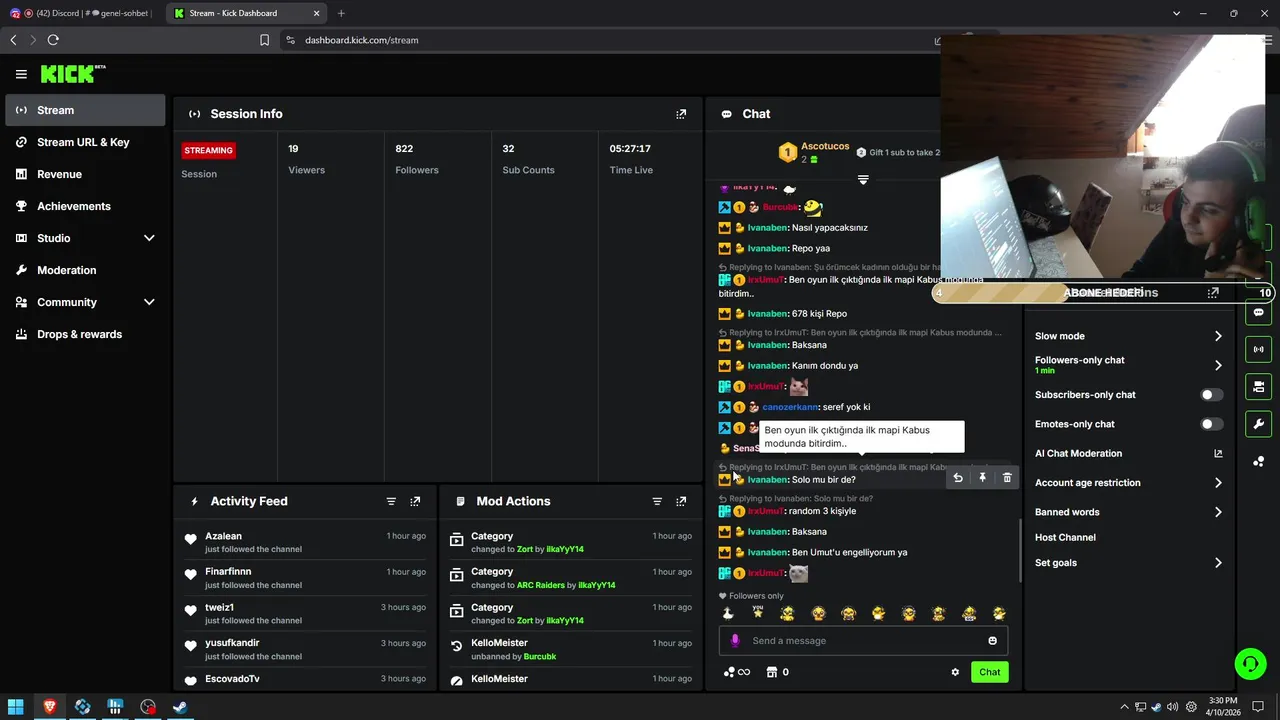
Task: Switch to the Discord browser tab
Action: 82,13
